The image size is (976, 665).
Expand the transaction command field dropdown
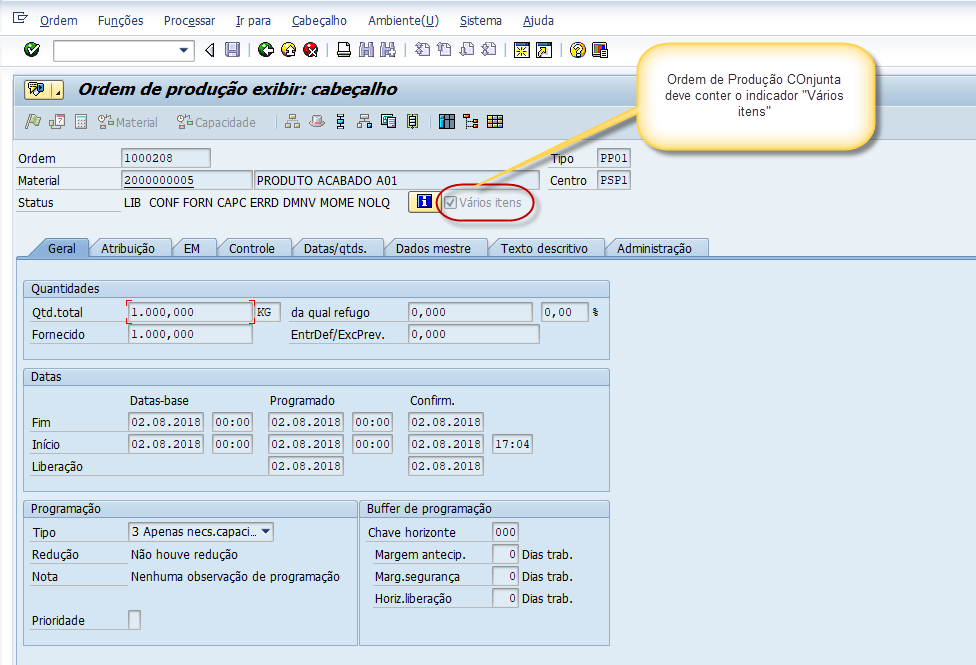tap(184, 50)
